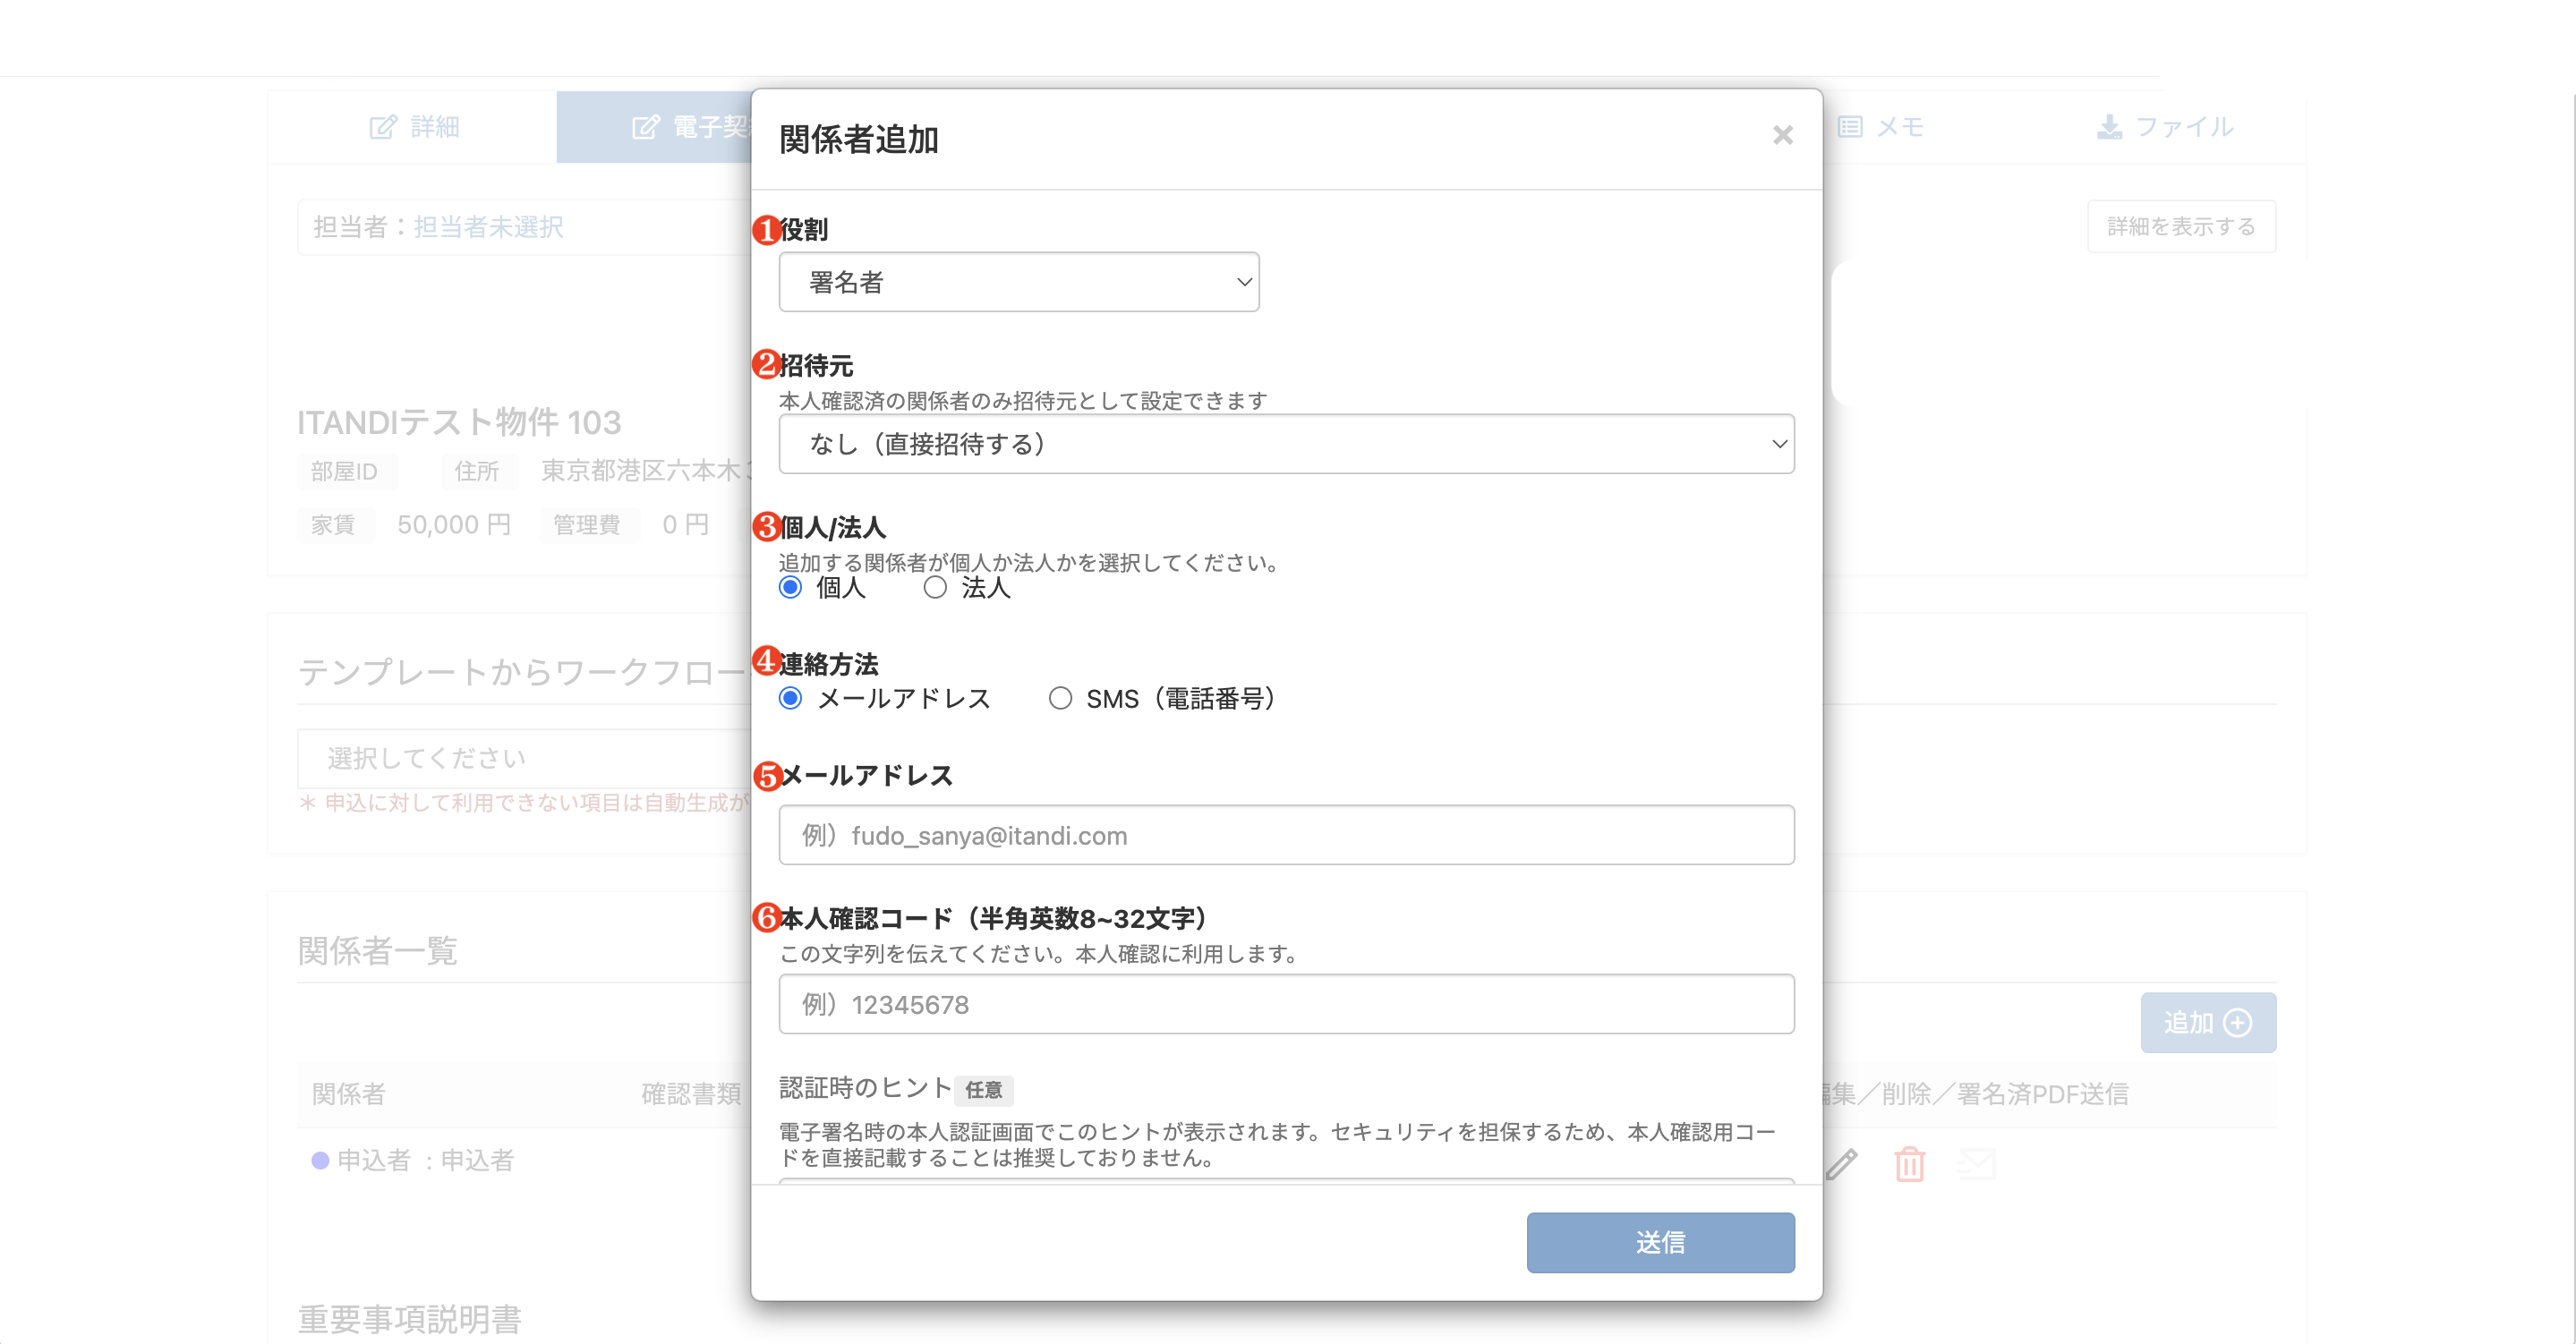The width and height of the screenshot is (2576, 1344).
Task: Select the 個人 radio button
Action: pyautogui.click(x=790, y=588)
